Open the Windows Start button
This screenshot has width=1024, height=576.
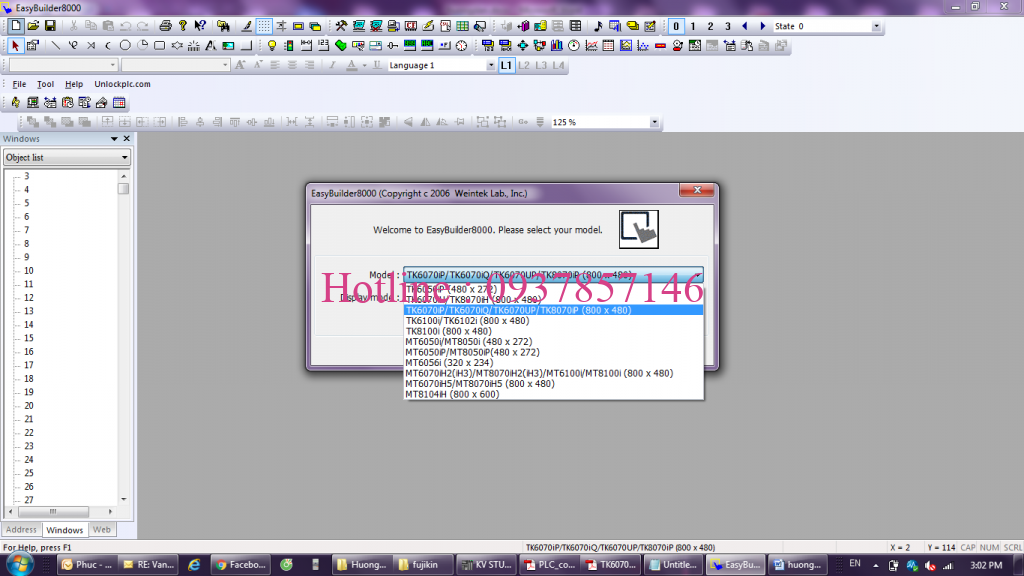[x=20, y=564]
